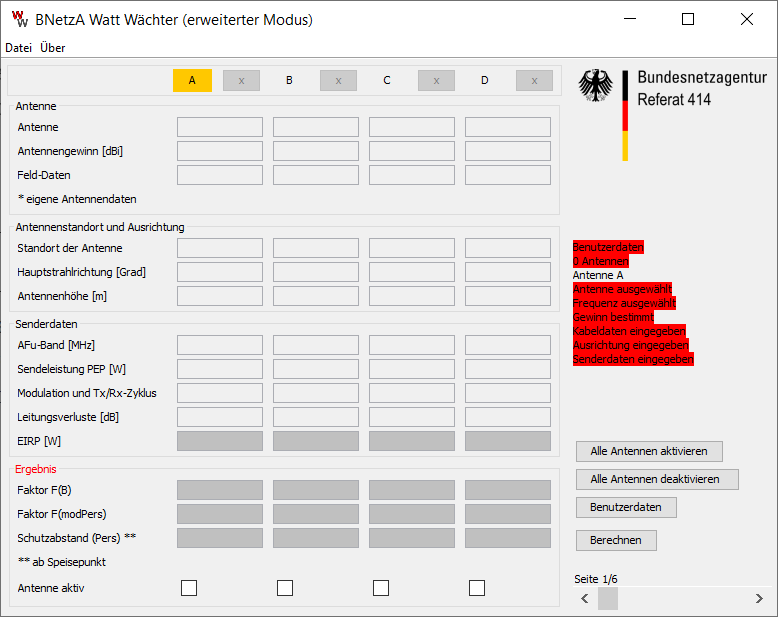Tick the Antenne aktiv checkbox for antenna B

(285, 588)
